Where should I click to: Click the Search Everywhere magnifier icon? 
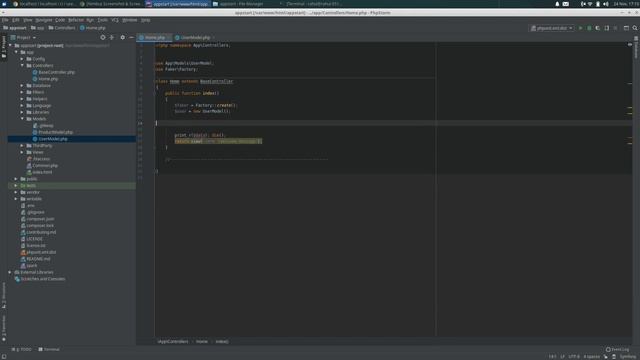coord(635,28)
